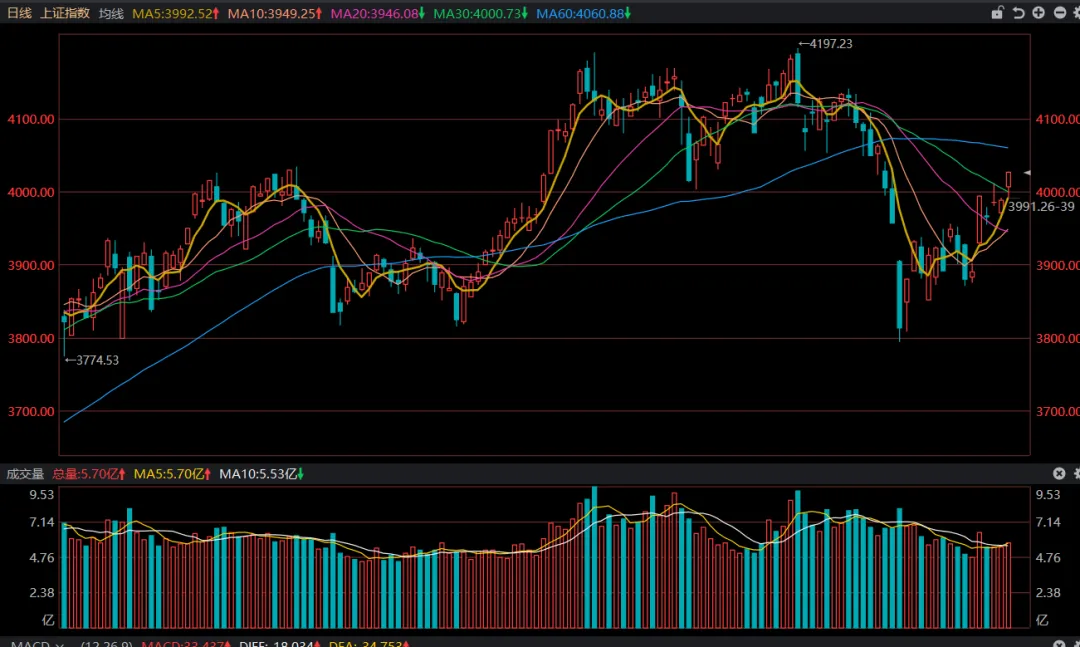The height and width of the screenshot is (647, 1080).
Task: Click the 3774.53 low price annotation
Action: point(92,360)
